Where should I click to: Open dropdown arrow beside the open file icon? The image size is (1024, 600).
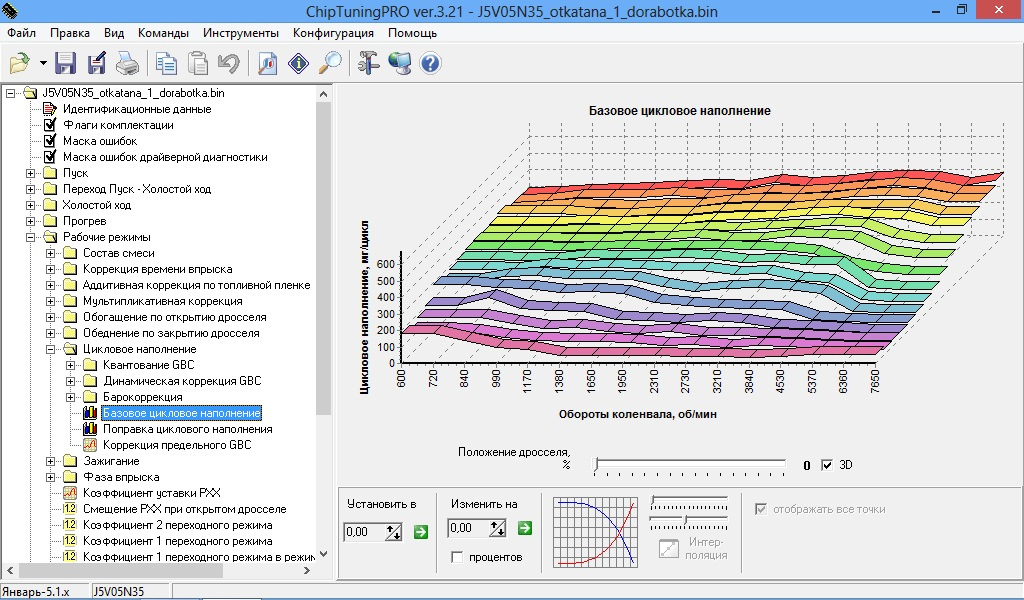[43, 64]
